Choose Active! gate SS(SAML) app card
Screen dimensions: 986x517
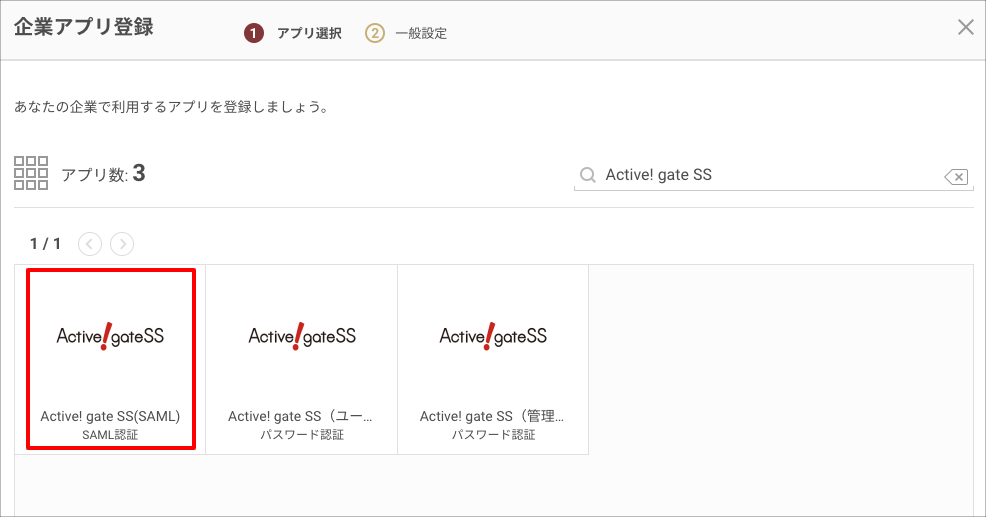click(x=111, y=359)
